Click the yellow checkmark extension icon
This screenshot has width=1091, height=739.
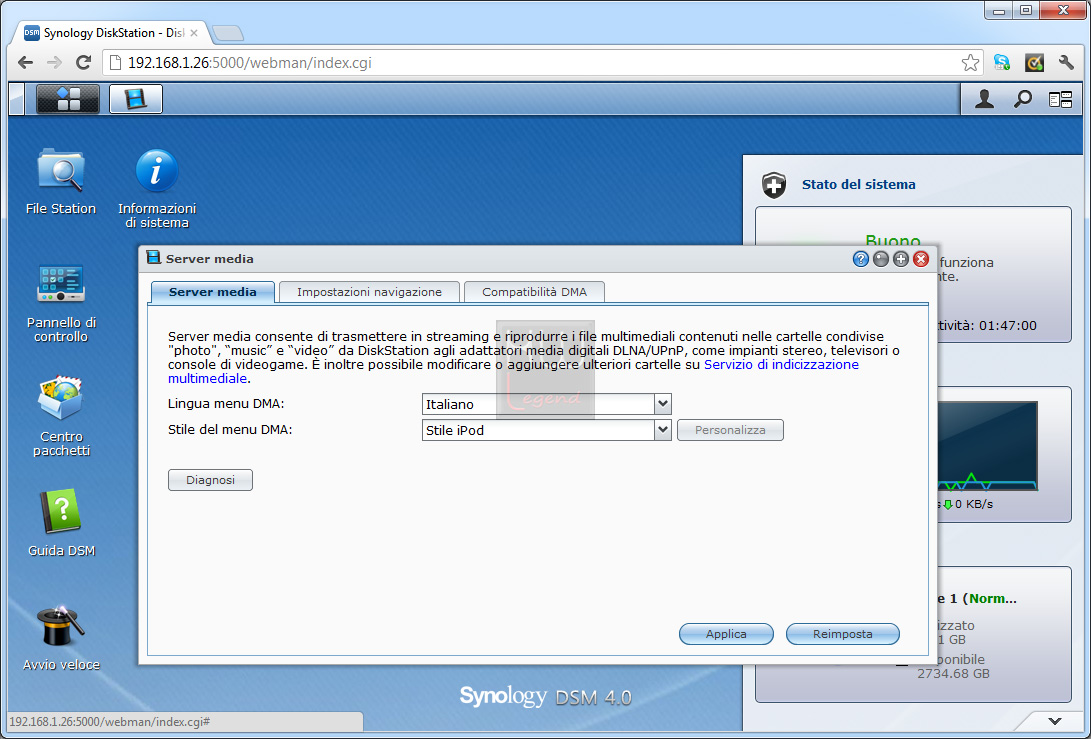coord(1035,63)
